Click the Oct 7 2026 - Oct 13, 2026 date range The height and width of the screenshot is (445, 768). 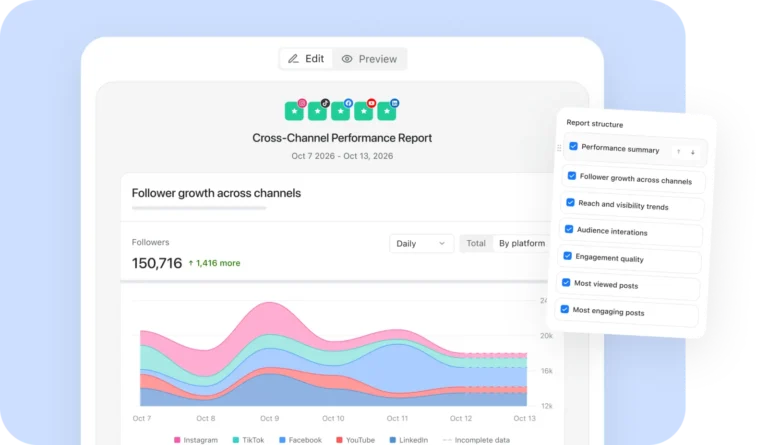point(342,156)
